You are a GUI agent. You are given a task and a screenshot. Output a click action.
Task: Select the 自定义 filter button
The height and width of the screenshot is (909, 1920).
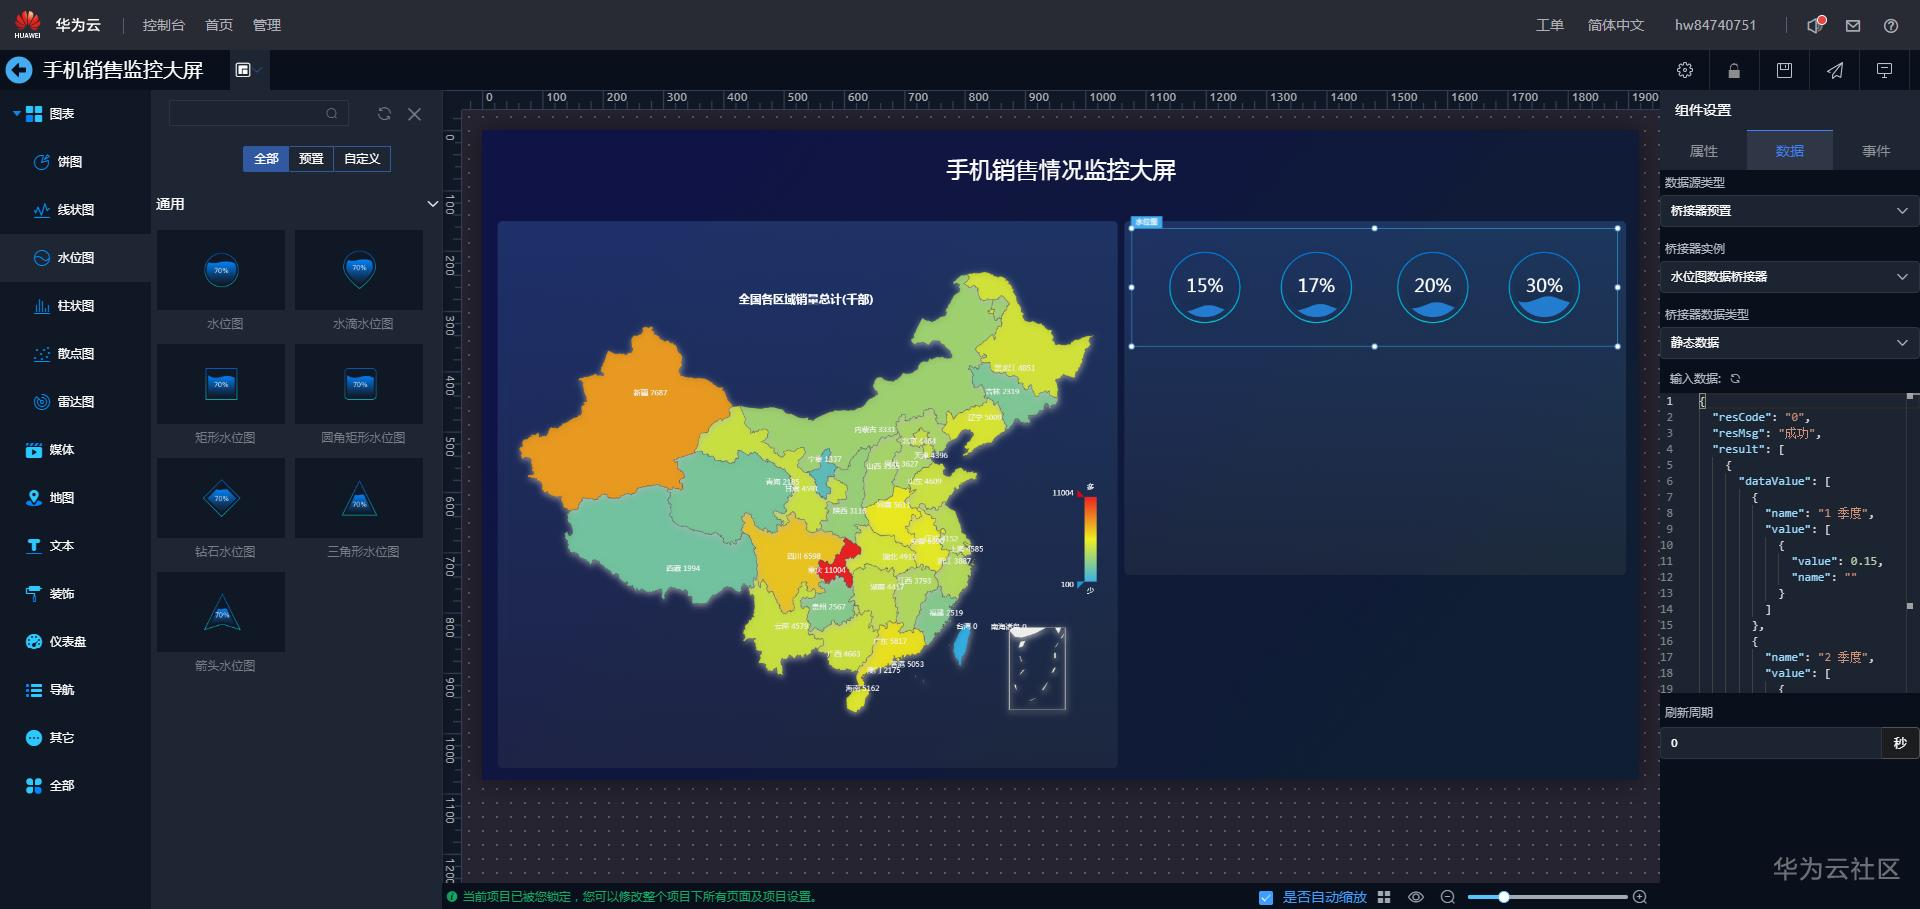click(362, 159)
